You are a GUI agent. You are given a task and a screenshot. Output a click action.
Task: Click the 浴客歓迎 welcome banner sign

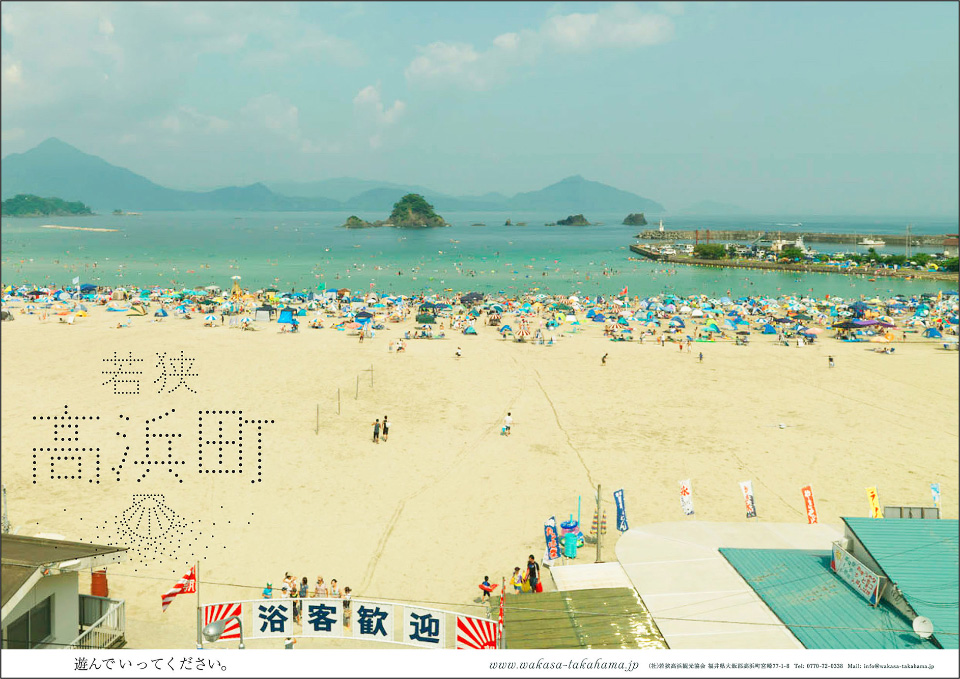tap(350, 624)
